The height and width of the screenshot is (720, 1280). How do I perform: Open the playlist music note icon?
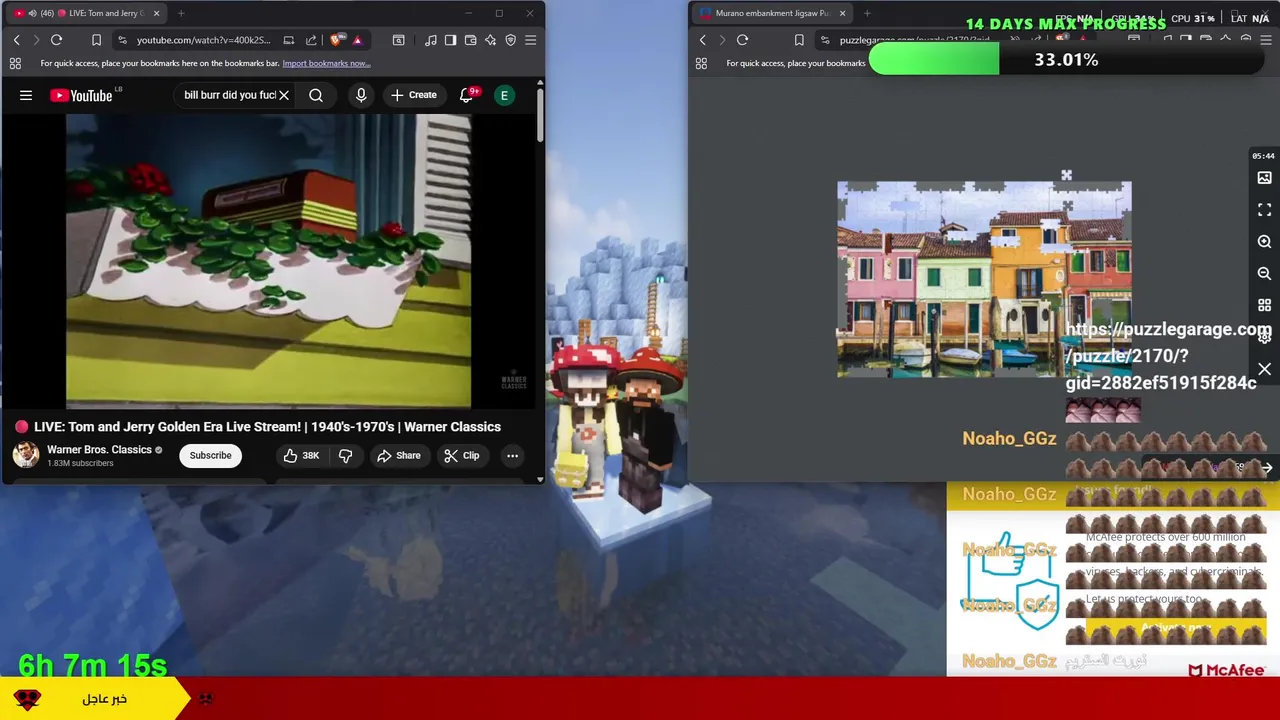(x=430, y=40)
